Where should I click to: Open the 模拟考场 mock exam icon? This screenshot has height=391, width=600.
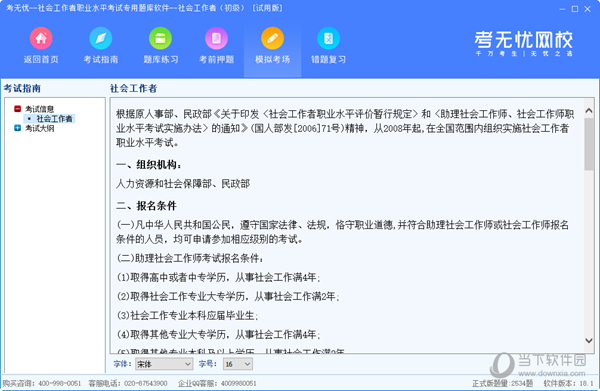[272, 38]
